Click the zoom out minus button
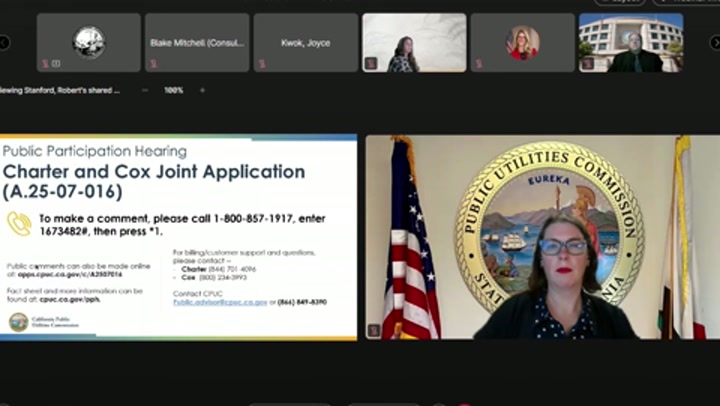The image size is (720, 406). coord(144,90)
